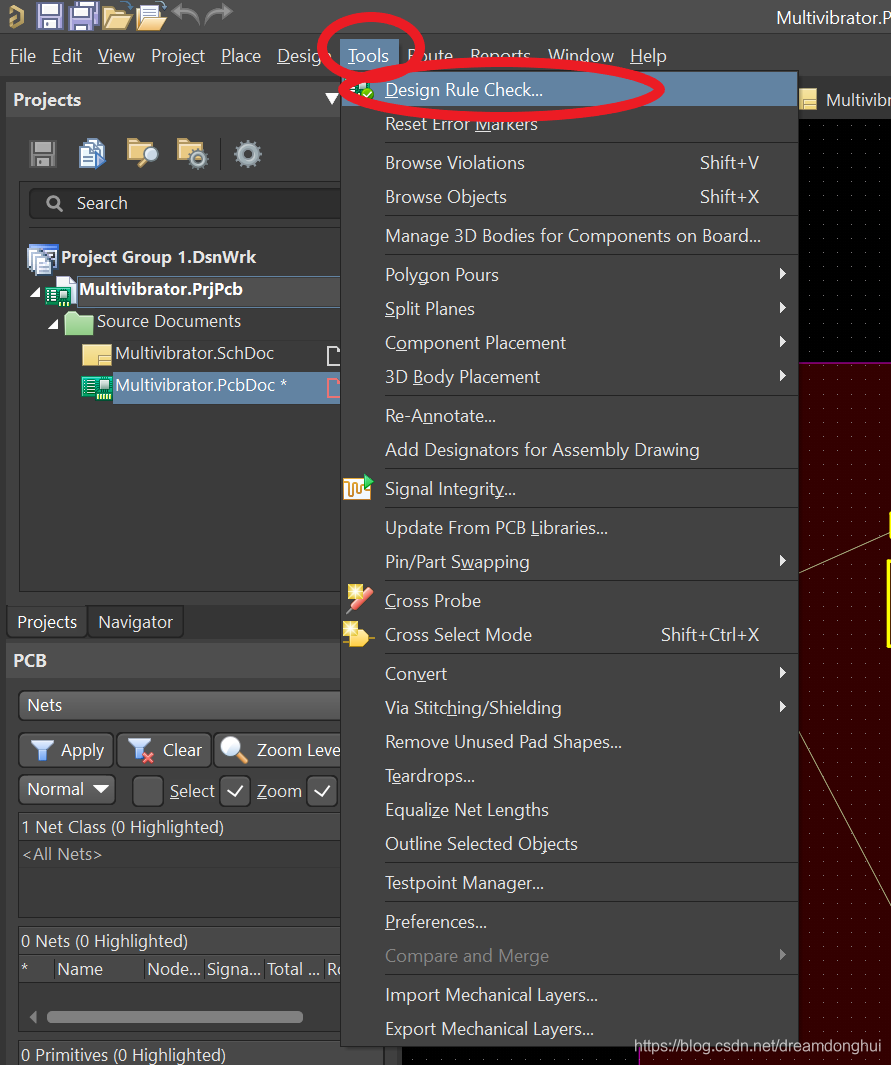Toggle the checkbox right of Zoom label
This screenshot has width=891, height=1065.
click(x=323, y=791)
